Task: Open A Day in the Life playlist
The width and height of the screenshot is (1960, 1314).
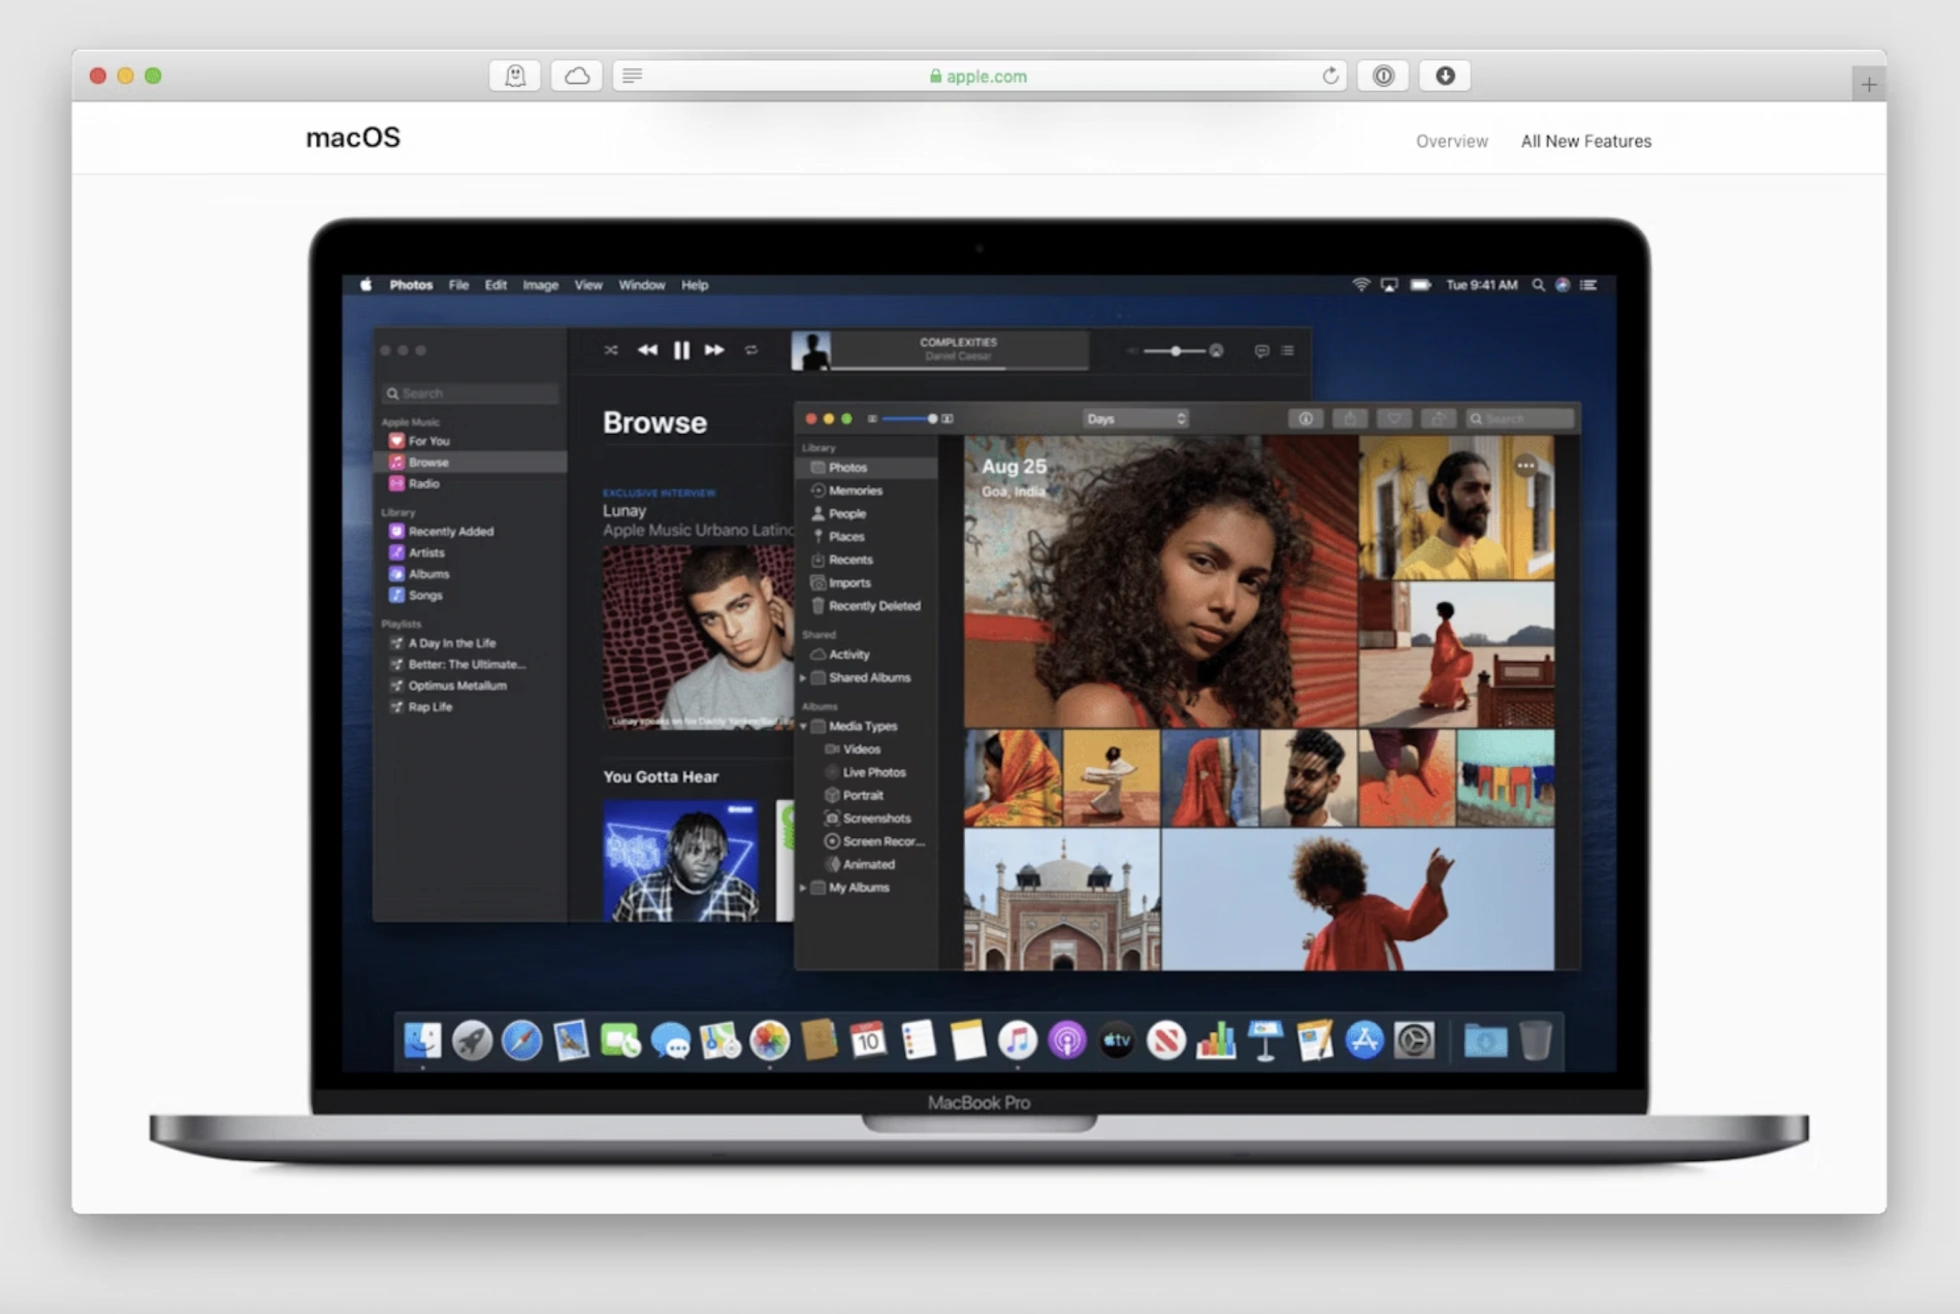Action: (470, 643)
